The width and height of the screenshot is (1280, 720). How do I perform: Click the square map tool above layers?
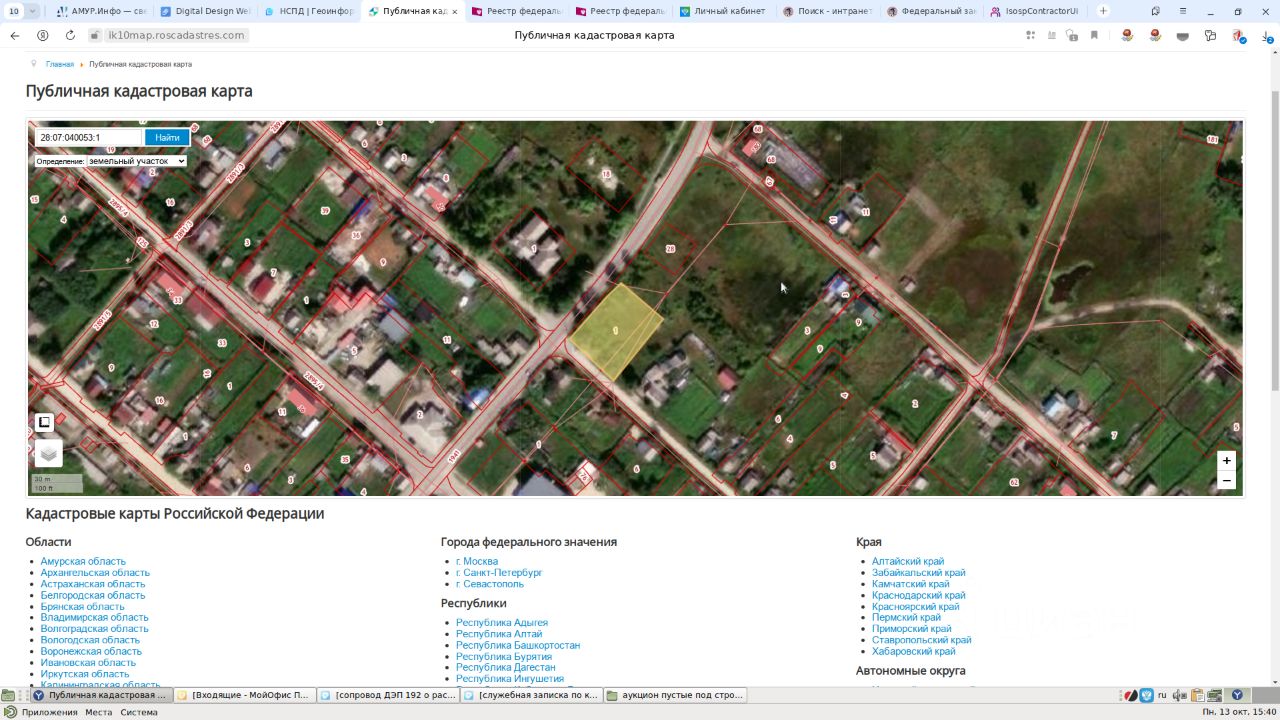(44, 422)
